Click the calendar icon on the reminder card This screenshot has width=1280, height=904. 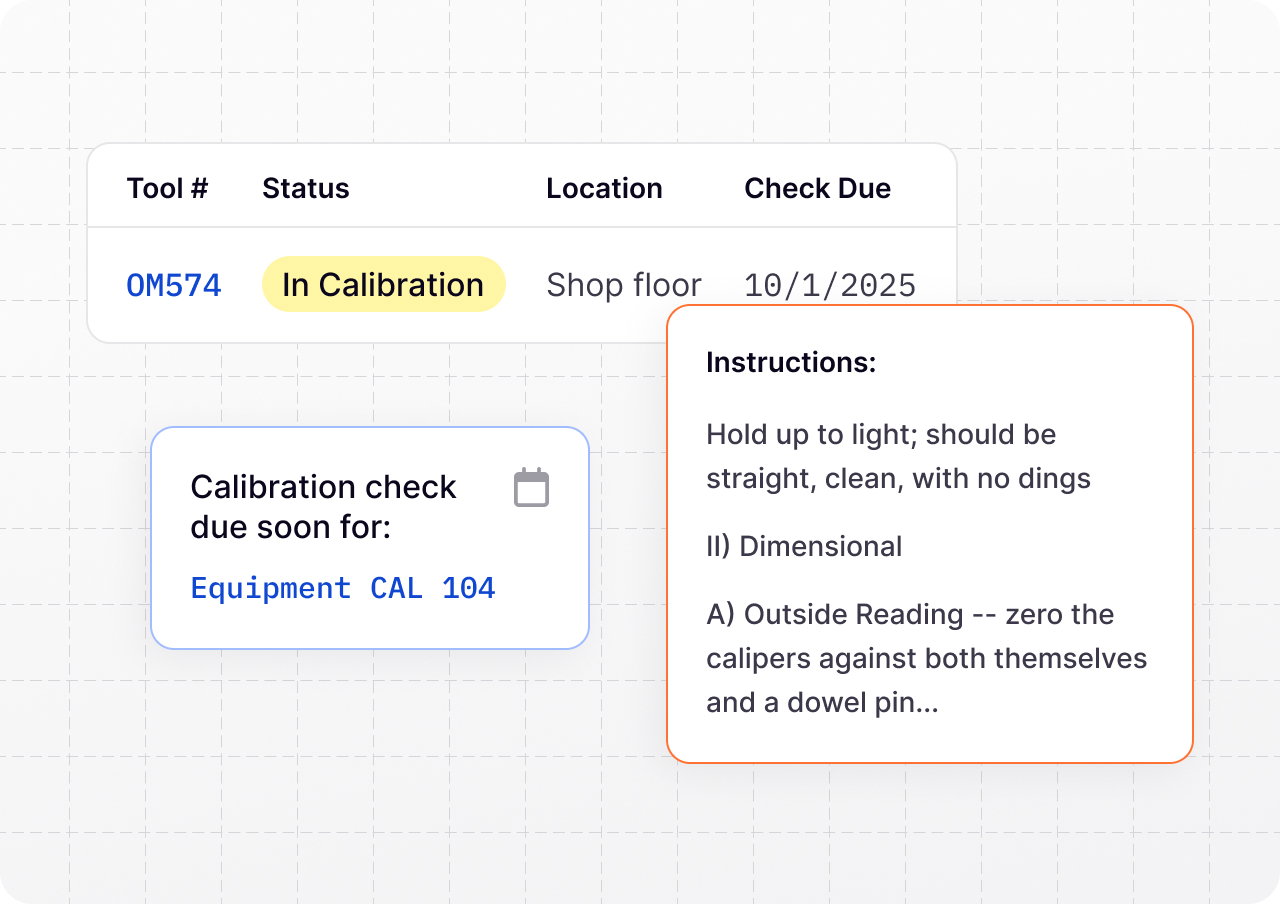click(x=531, y=487)
